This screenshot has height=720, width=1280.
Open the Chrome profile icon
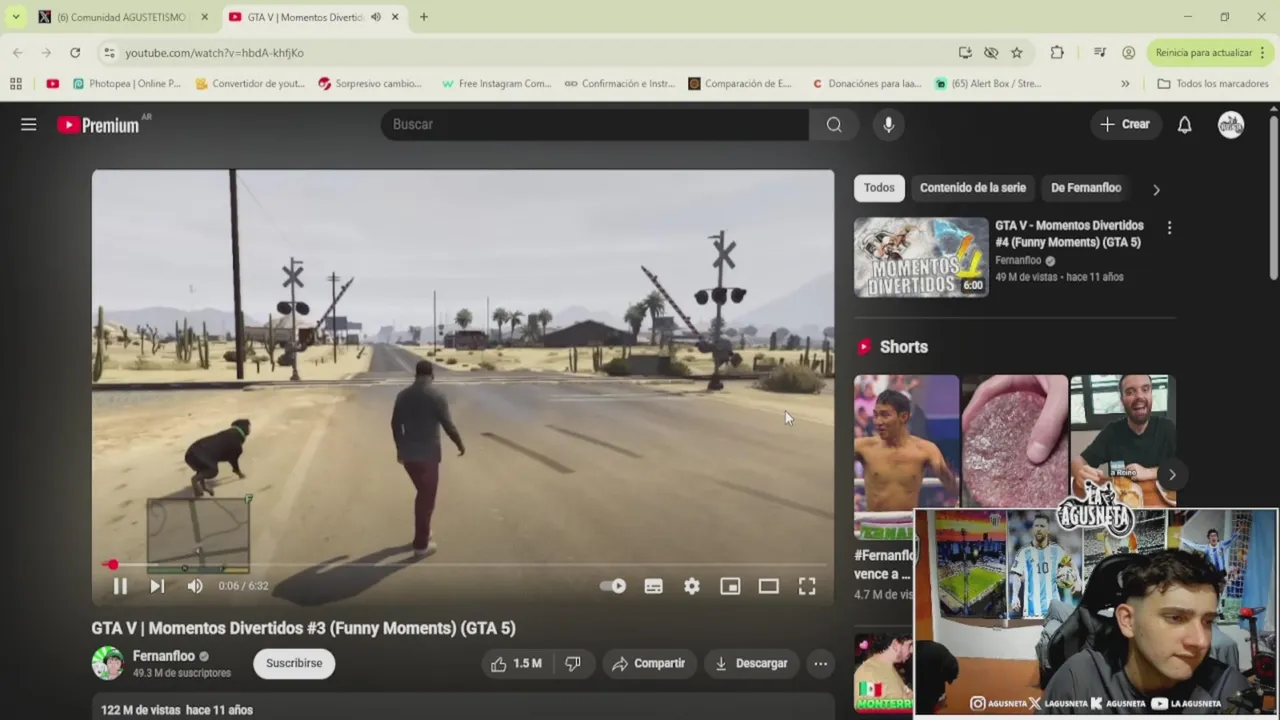(x=1128, y=52)
